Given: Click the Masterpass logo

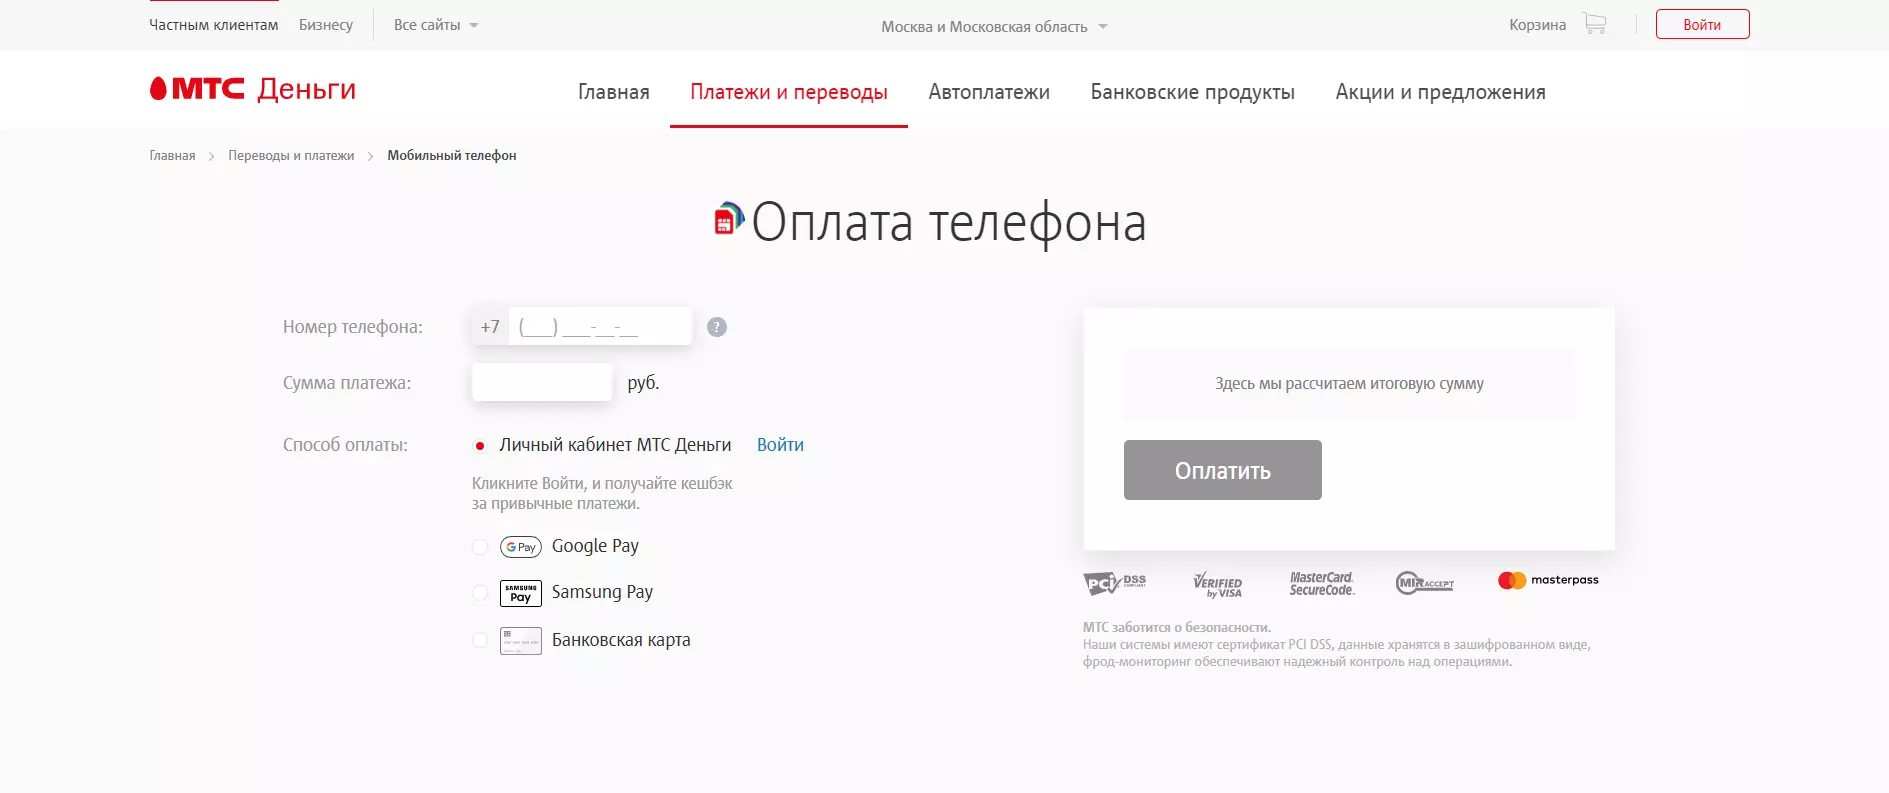Looking at the screenshot, I should pos(1548,580).
